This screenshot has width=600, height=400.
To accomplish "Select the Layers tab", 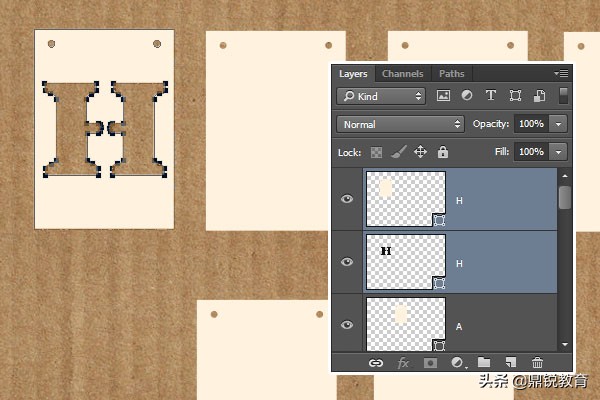I will 353,73.
